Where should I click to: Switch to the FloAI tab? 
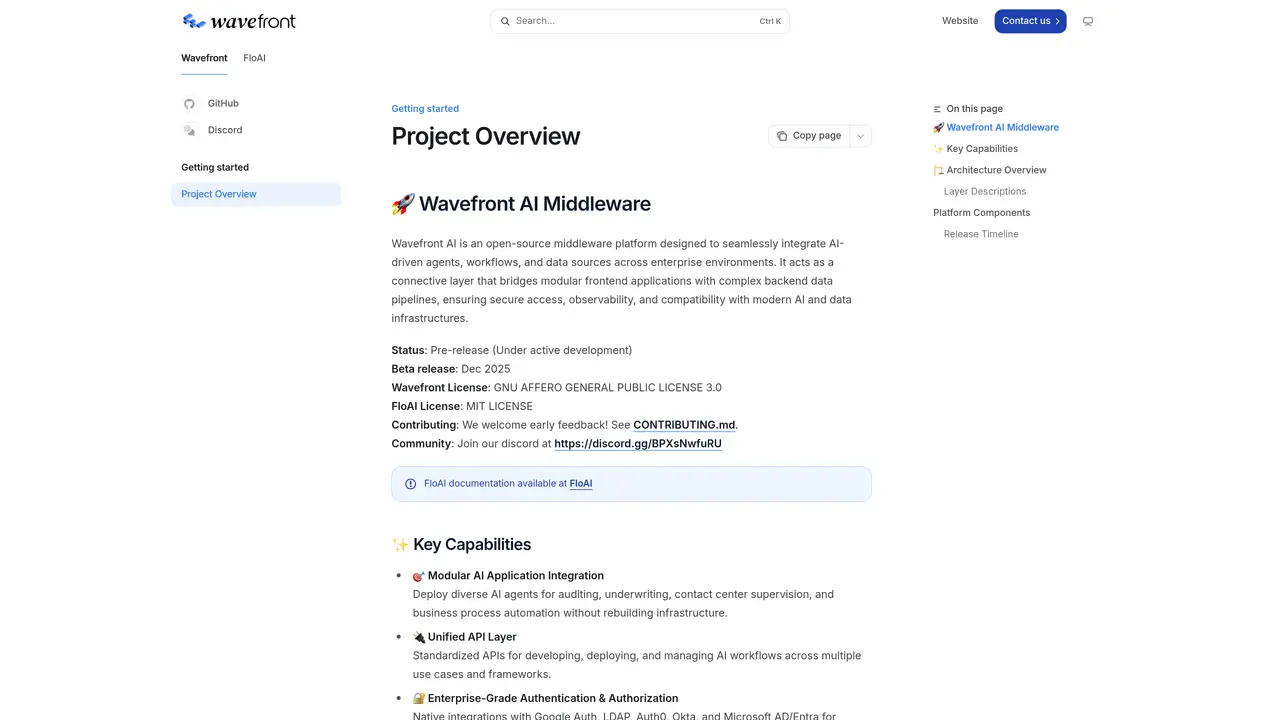coord(254,58)
